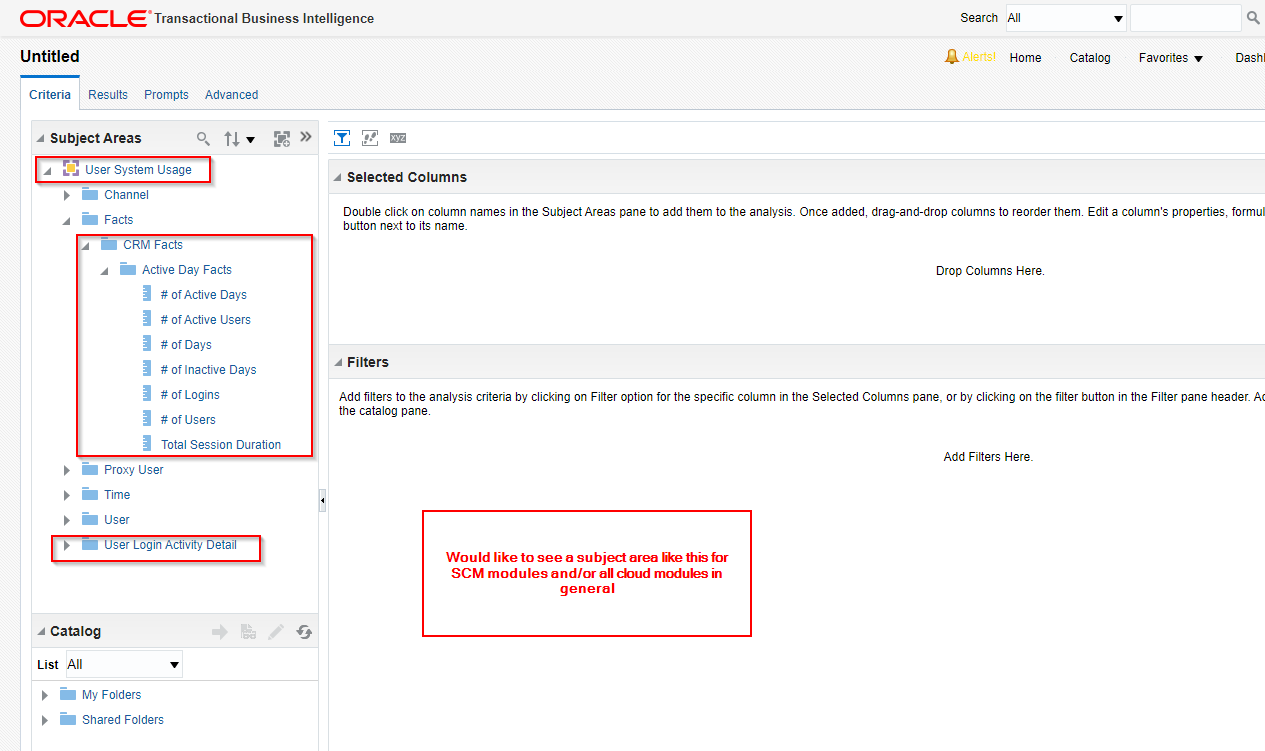The image size is (1265, 751).
Task: Click the pane splitter collapse arrow
Action: pos(322,500)
